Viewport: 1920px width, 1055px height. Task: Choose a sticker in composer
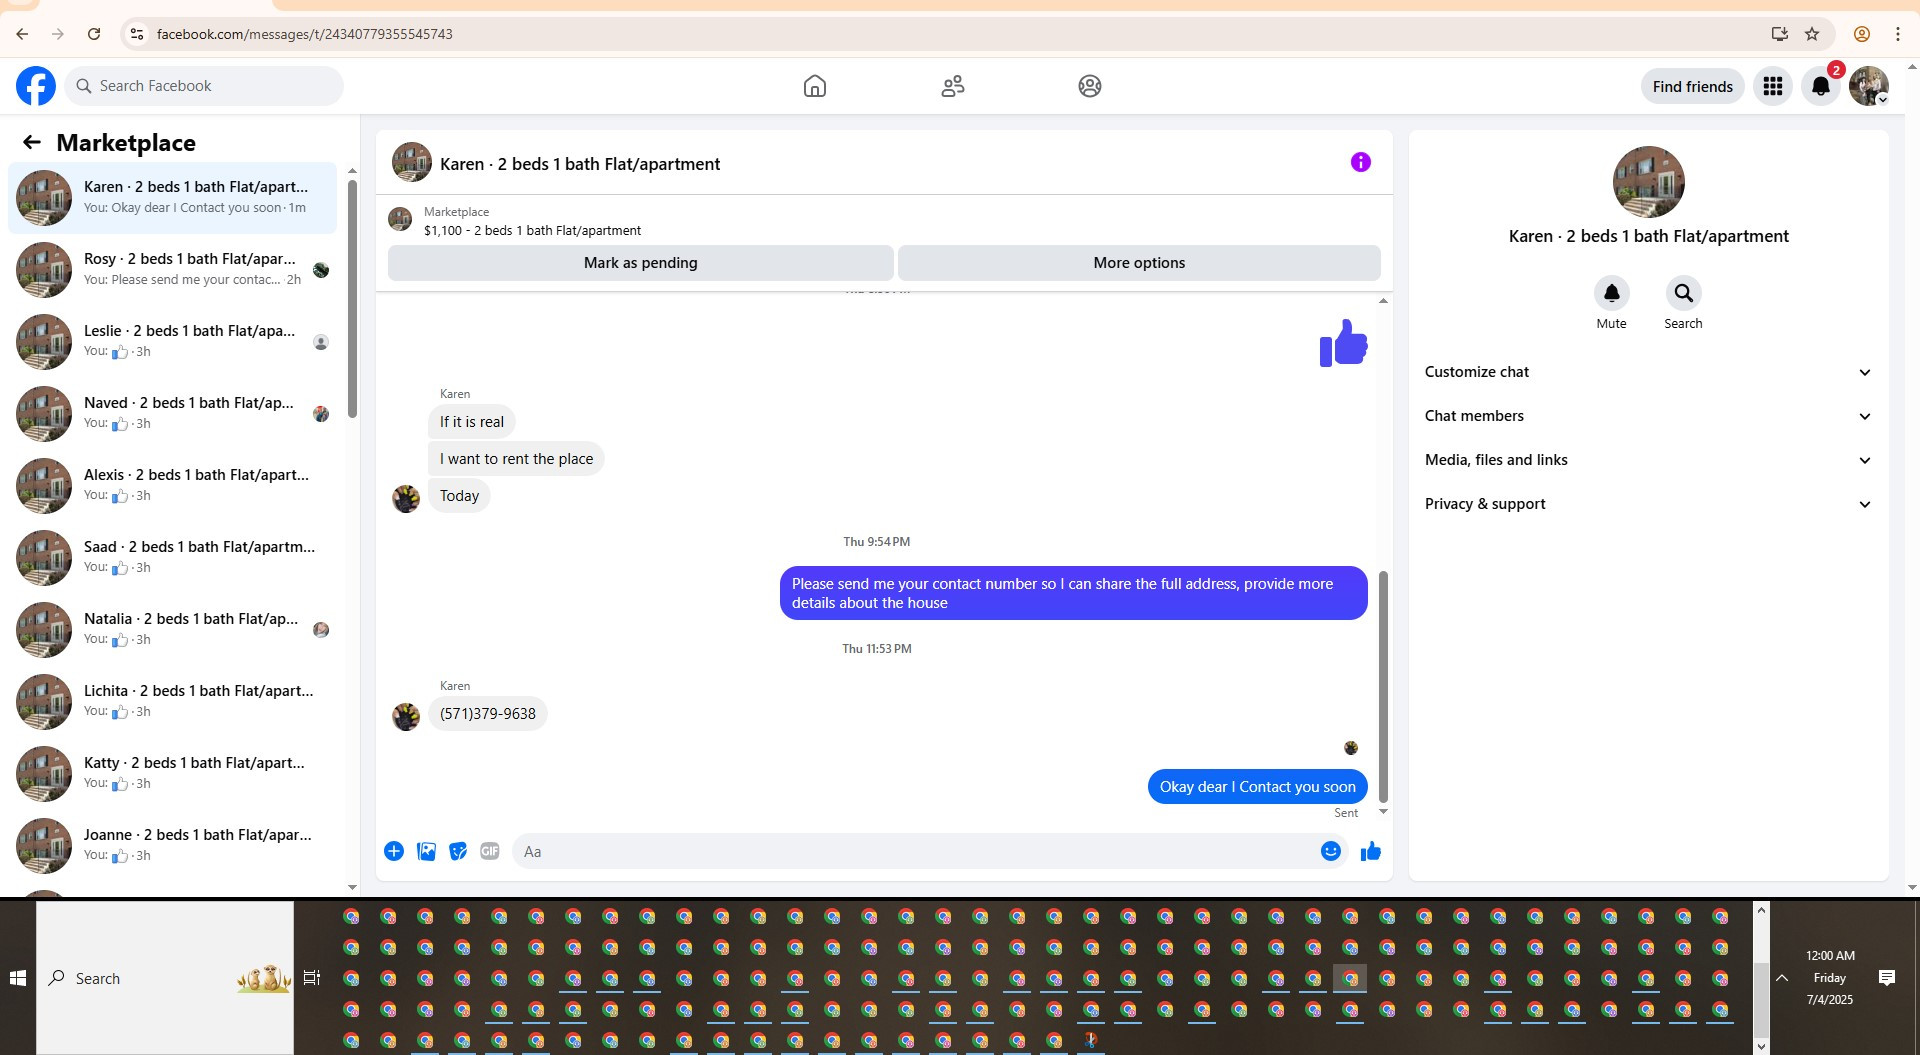458,851
